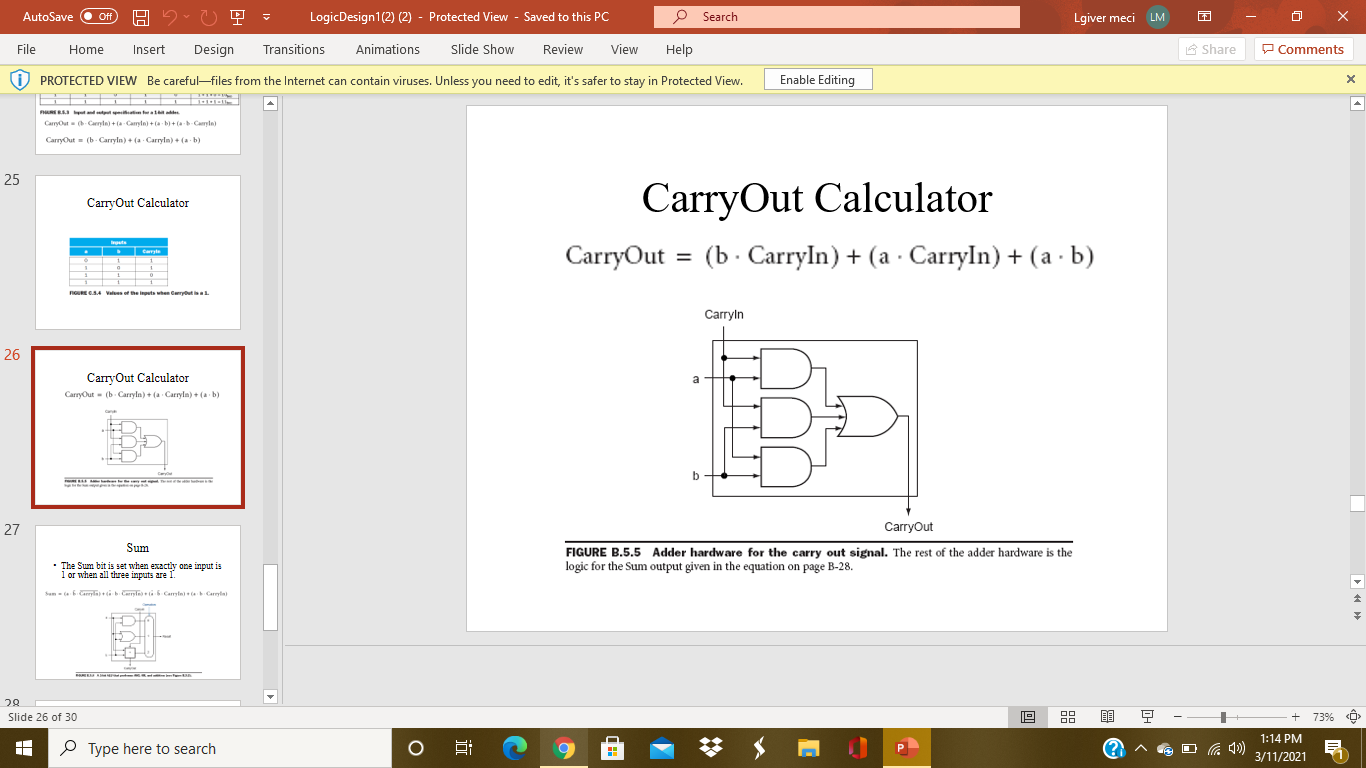Select slide 27 Sum thumbnail
The image size is (1366, 768).
pos(138,602)
